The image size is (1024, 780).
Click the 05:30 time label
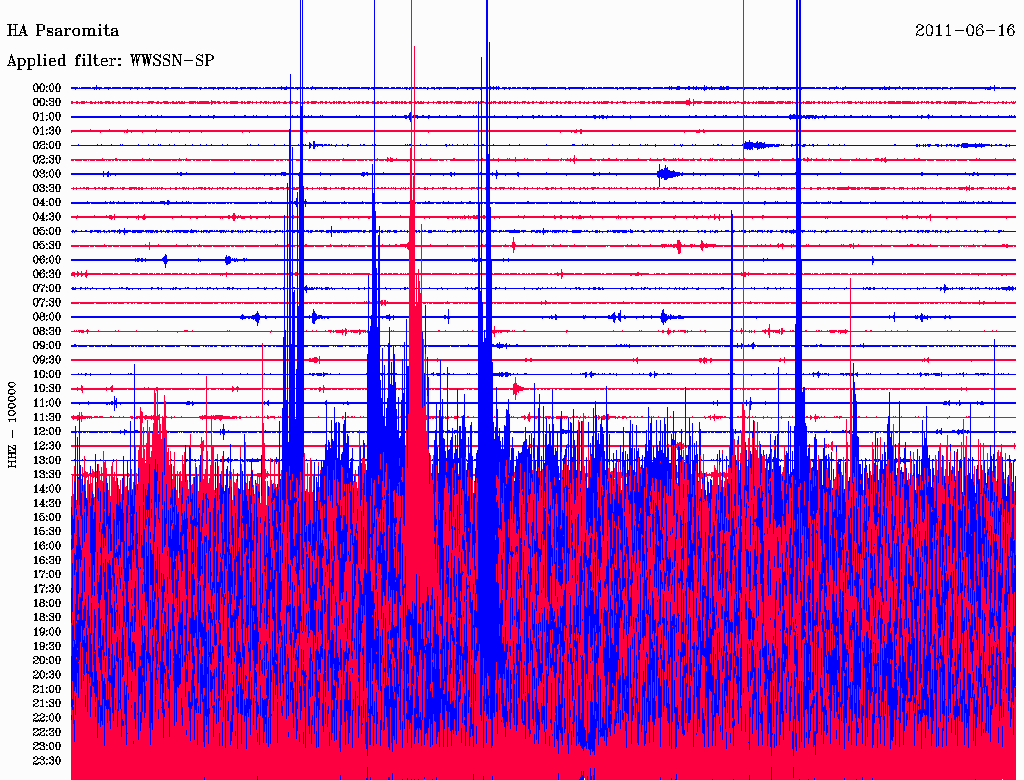point(47,246)
